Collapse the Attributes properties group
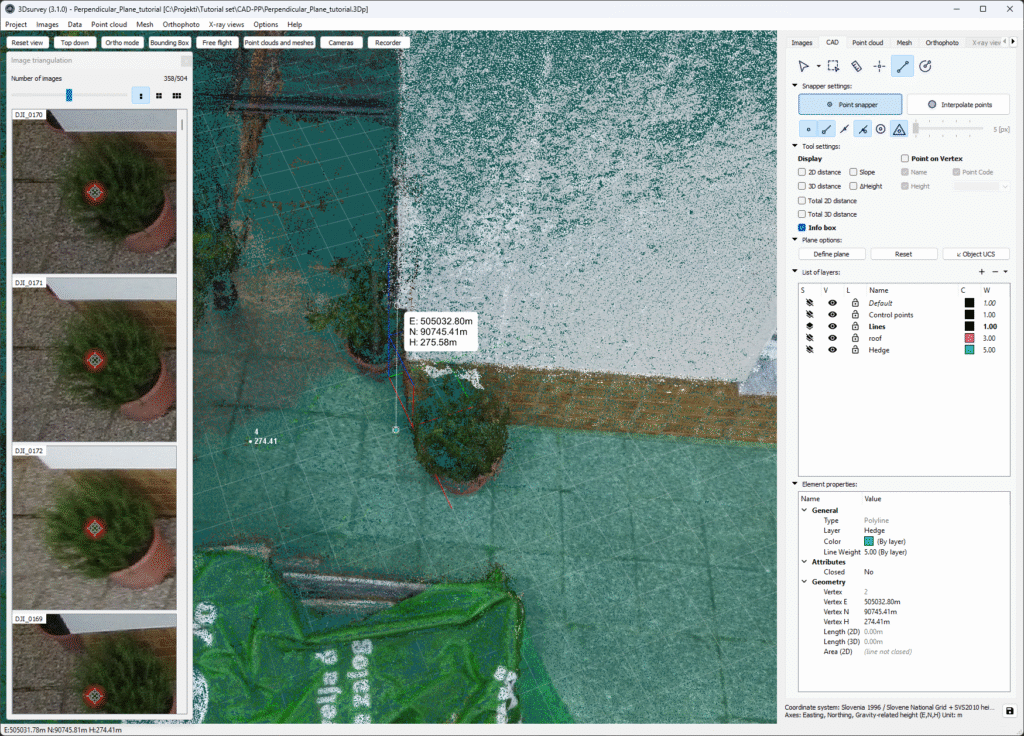 click(805, 562)
